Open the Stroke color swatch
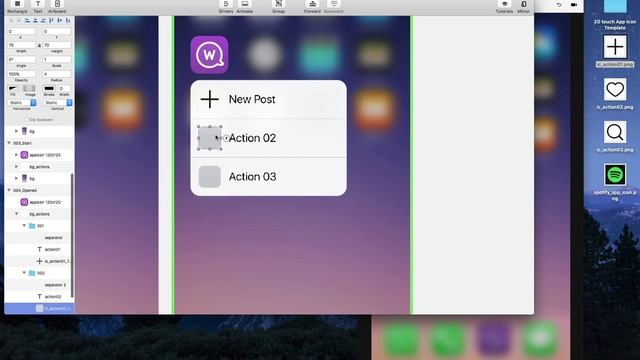This screenshot has width=640, height=360. point(49,89)
